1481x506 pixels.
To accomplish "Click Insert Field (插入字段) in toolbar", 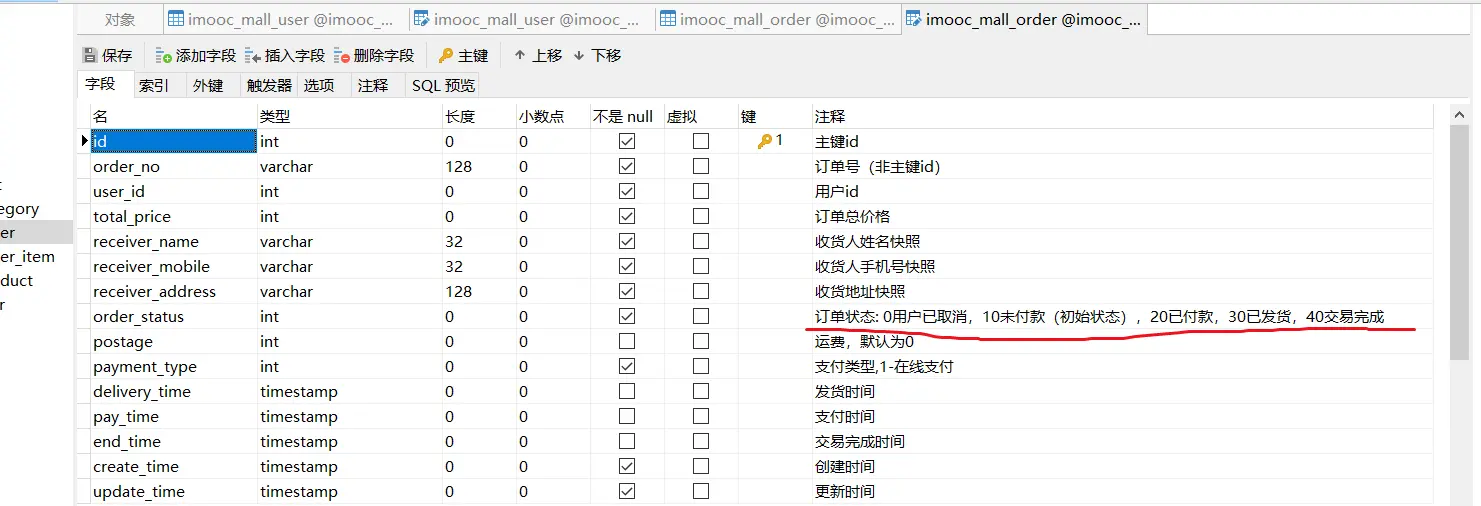I will click(x=285, y=56).
